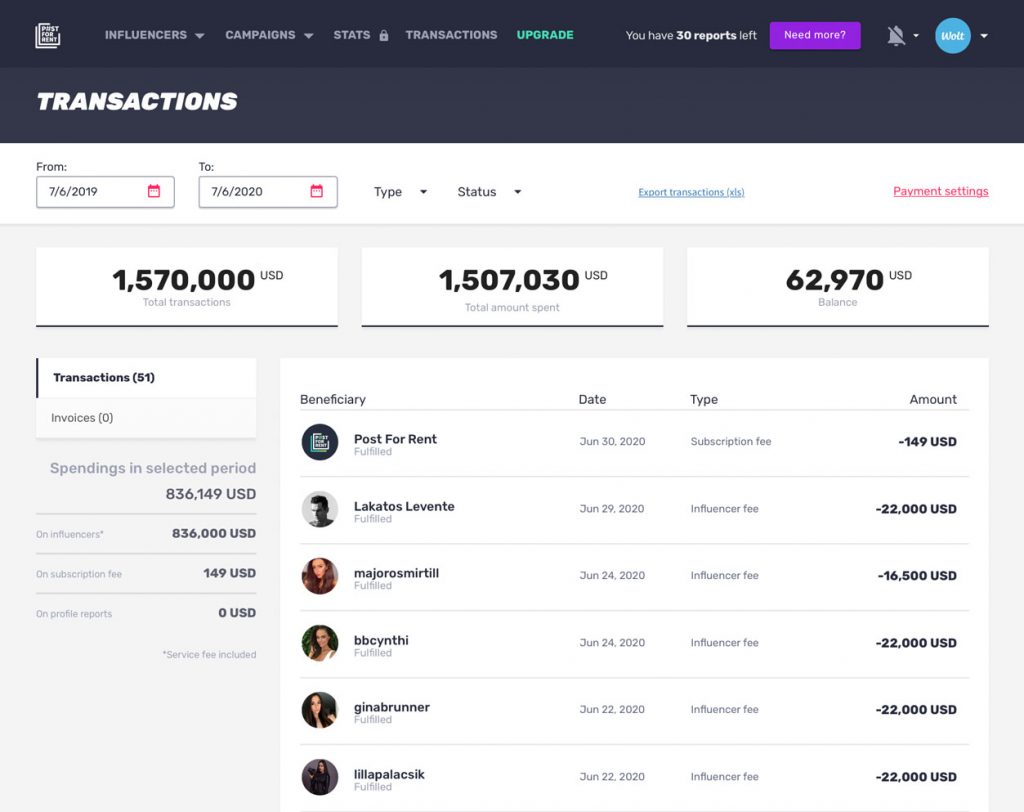Go to the Transactions nav item

[451, 35]
